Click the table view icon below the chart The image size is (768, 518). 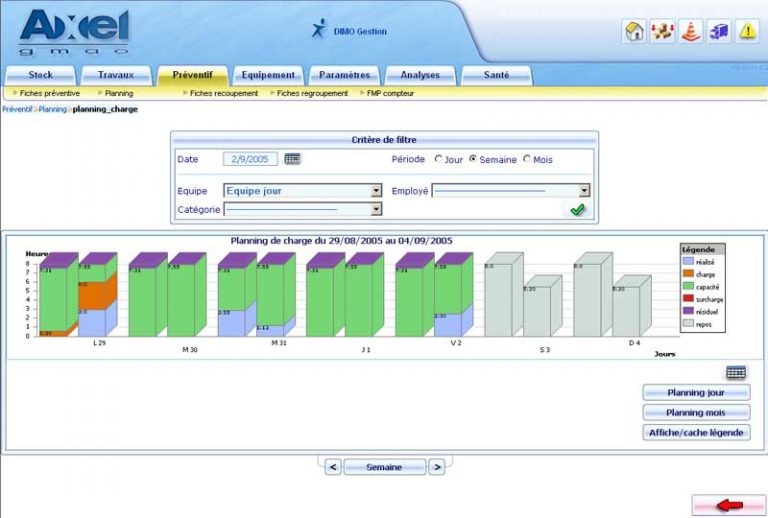pyautogui.click(x=736, y=372)
